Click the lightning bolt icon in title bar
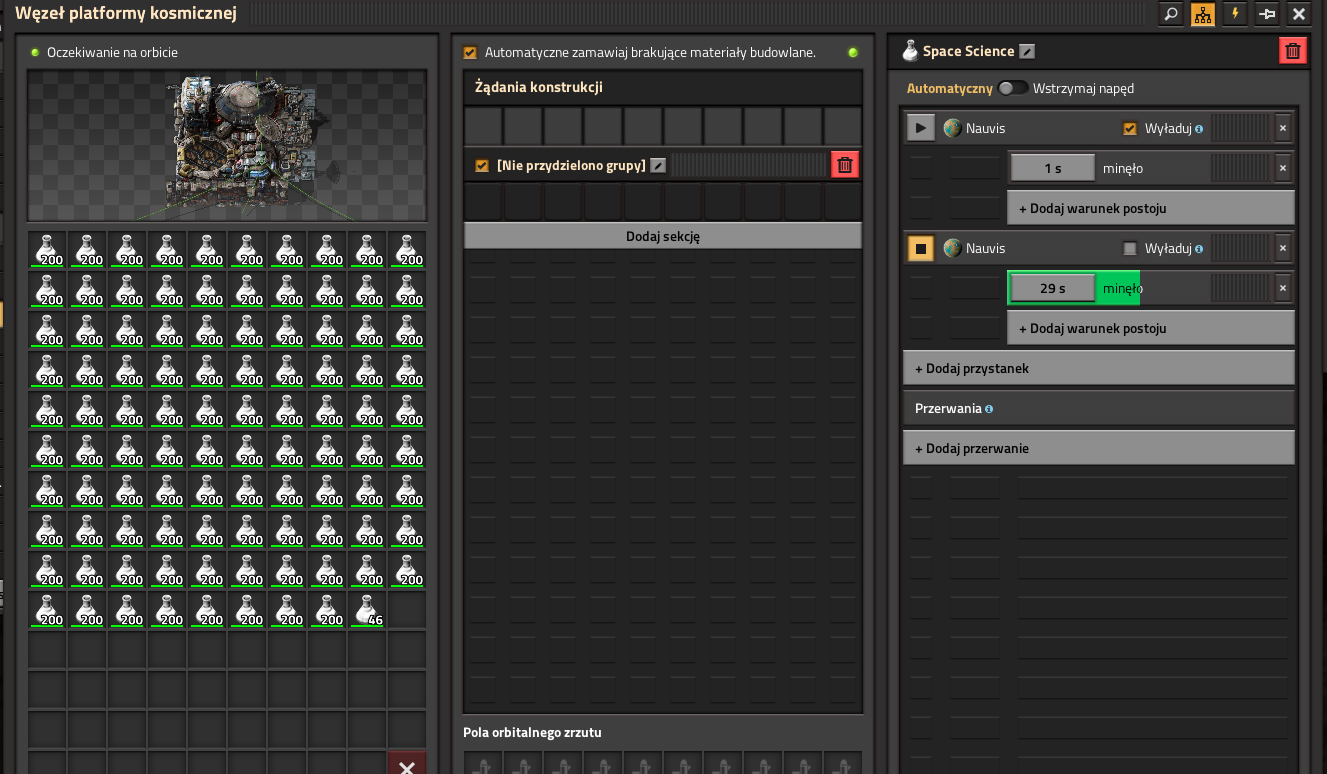The height and width of the screenshot is (774, 1327). [x=1235, y=14]
